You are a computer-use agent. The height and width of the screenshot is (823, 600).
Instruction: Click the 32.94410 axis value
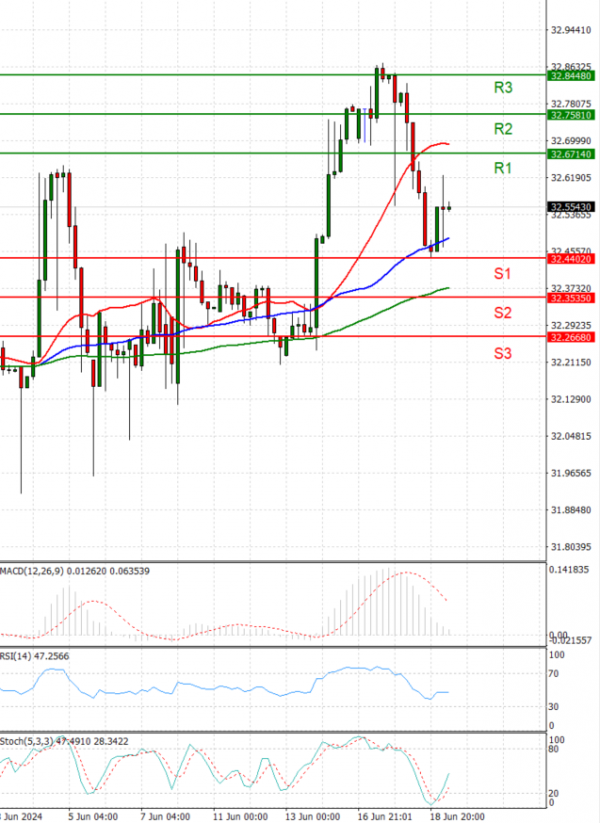(x=571, y=30)
